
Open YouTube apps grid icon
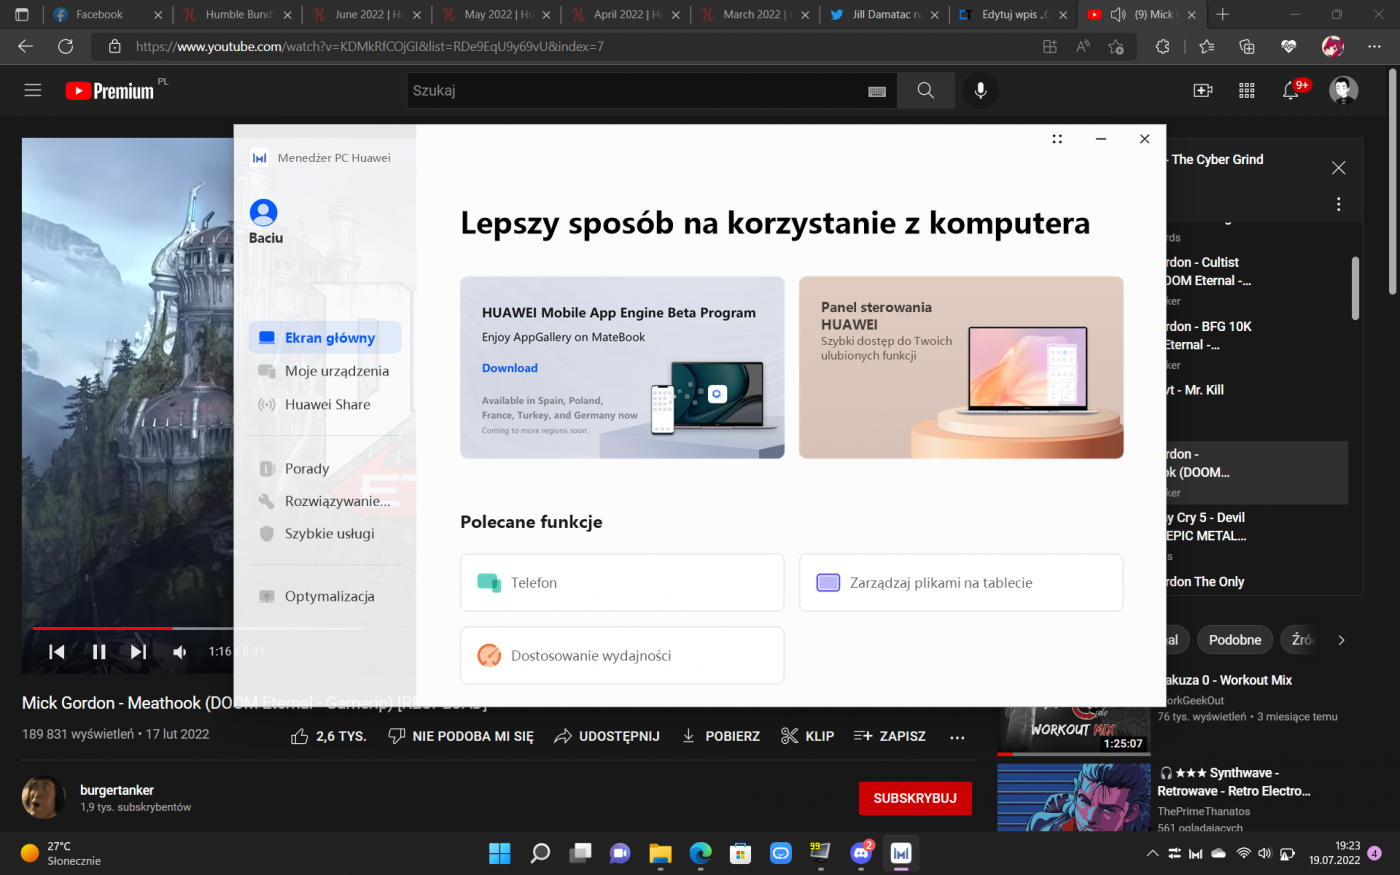(1247, 90)
